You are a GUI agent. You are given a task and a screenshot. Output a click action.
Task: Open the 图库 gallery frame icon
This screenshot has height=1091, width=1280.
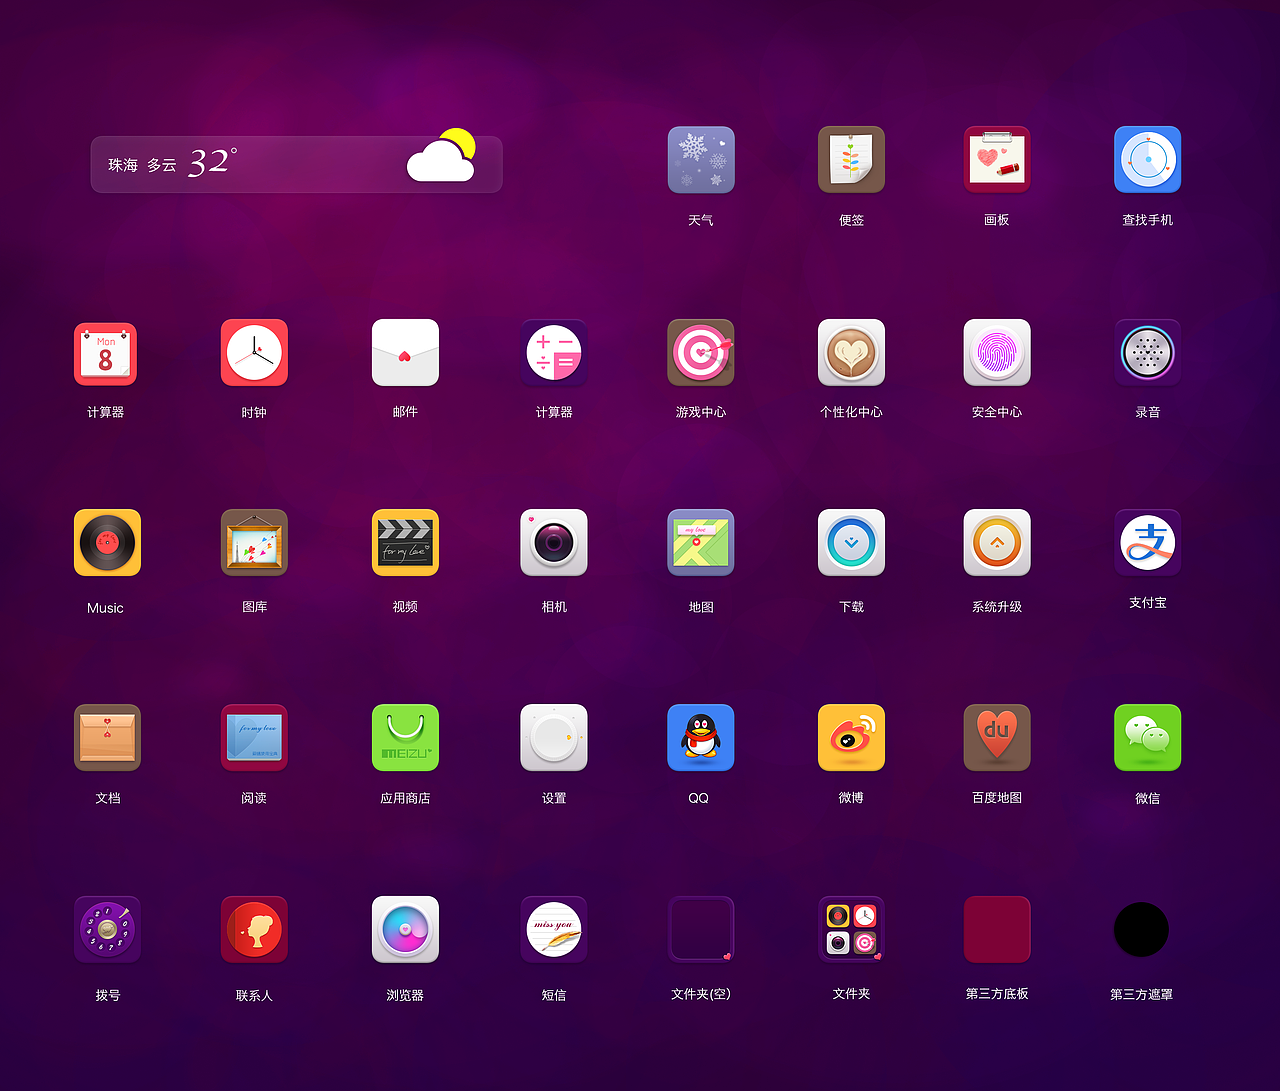254,543
